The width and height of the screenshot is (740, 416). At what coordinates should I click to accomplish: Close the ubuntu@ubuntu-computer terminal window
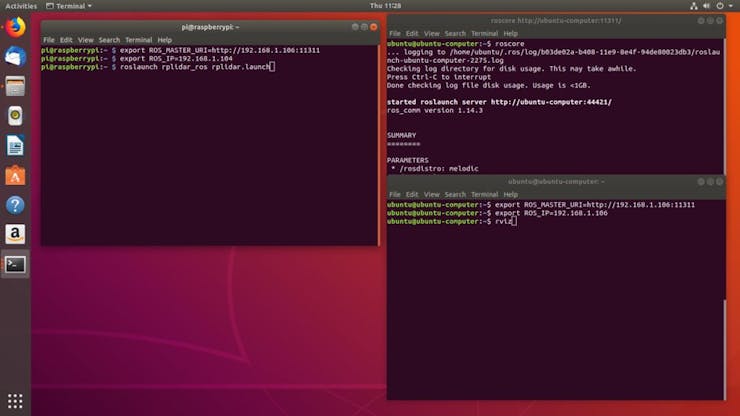719,182
